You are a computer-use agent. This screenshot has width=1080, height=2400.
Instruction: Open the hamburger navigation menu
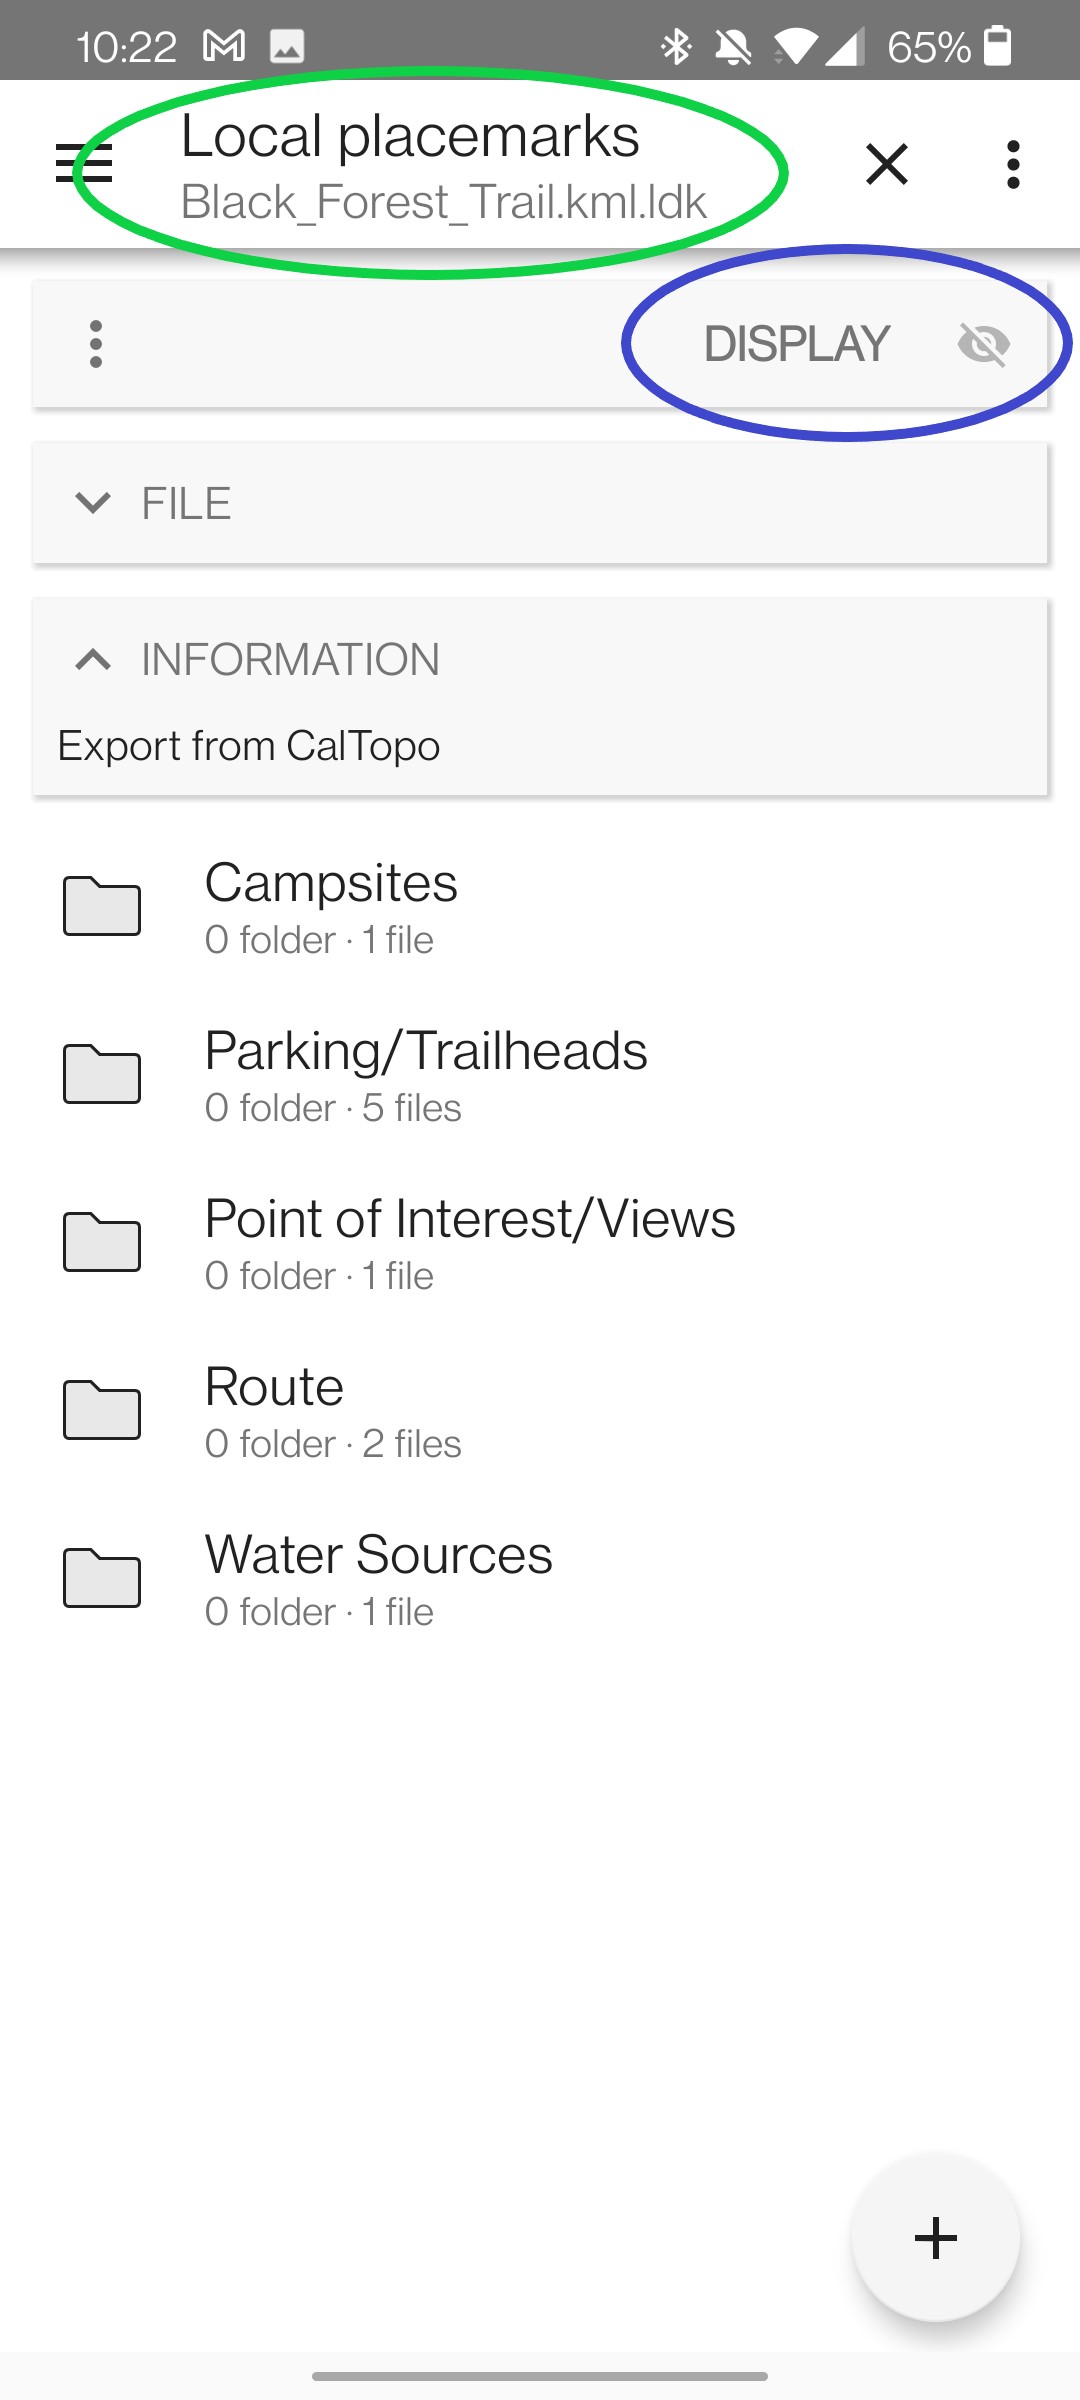84,164
